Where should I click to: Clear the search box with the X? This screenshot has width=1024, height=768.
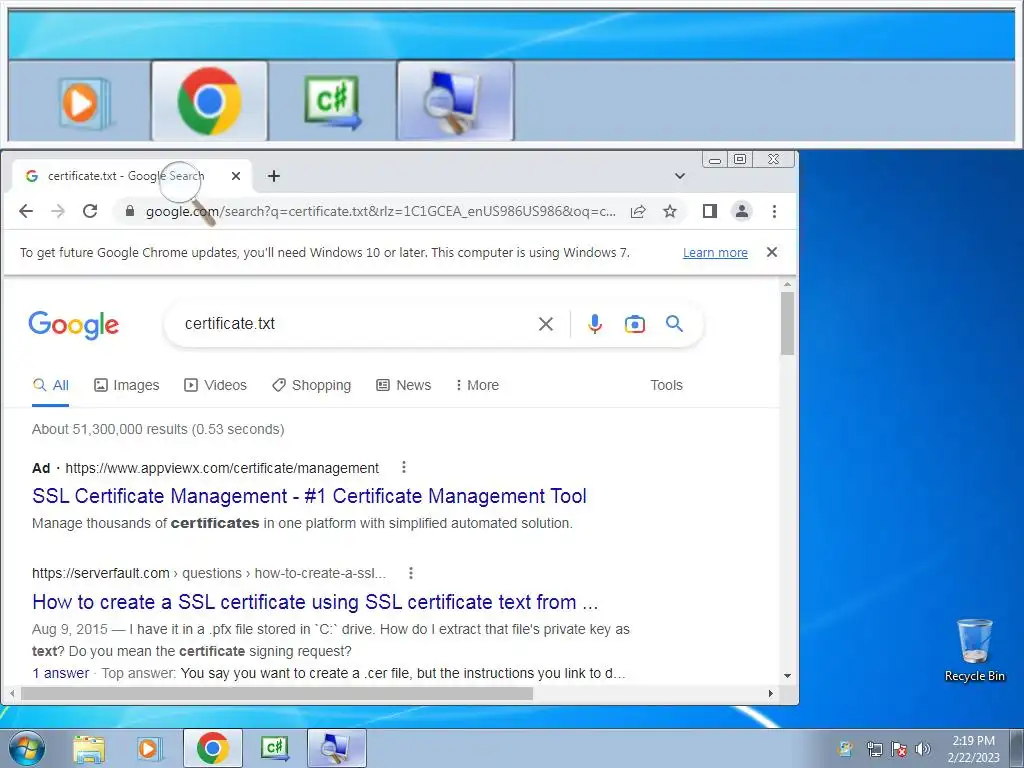coord(546,324)
